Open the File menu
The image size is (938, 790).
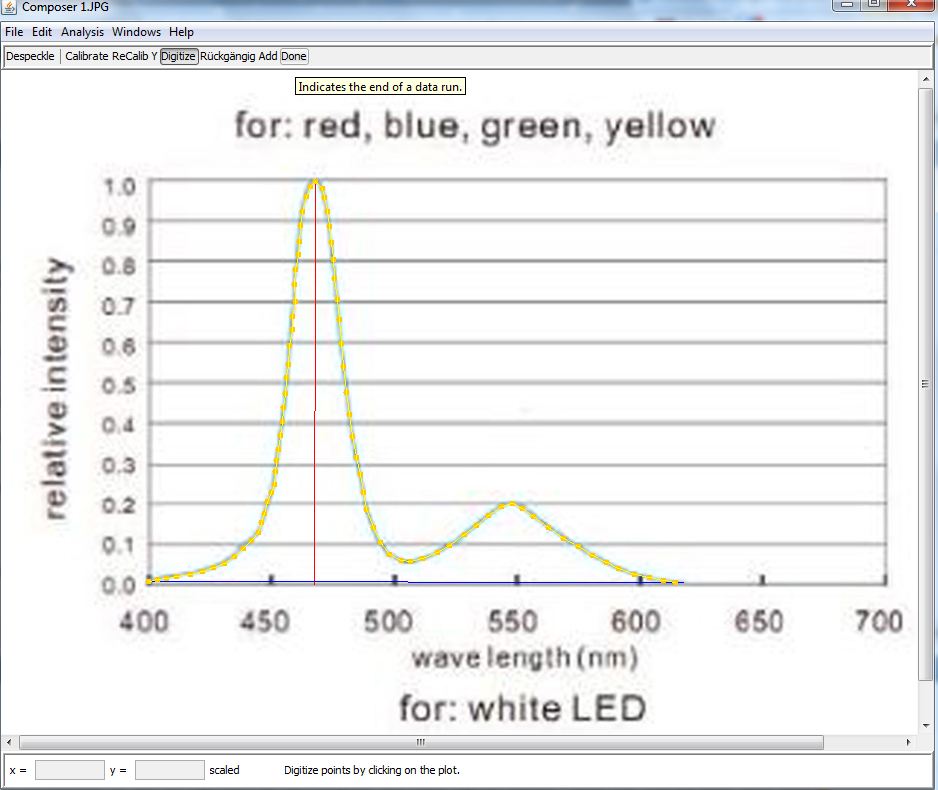[x=14, y=32]
